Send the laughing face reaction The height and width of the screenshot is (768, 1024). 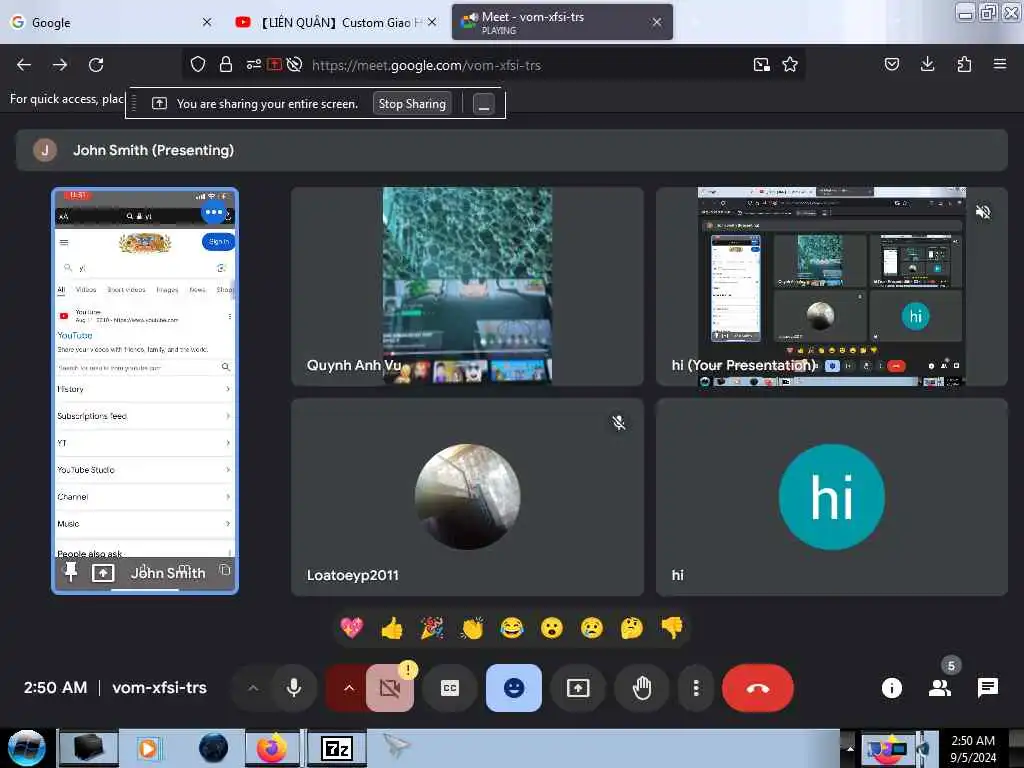tap(512, 628)
